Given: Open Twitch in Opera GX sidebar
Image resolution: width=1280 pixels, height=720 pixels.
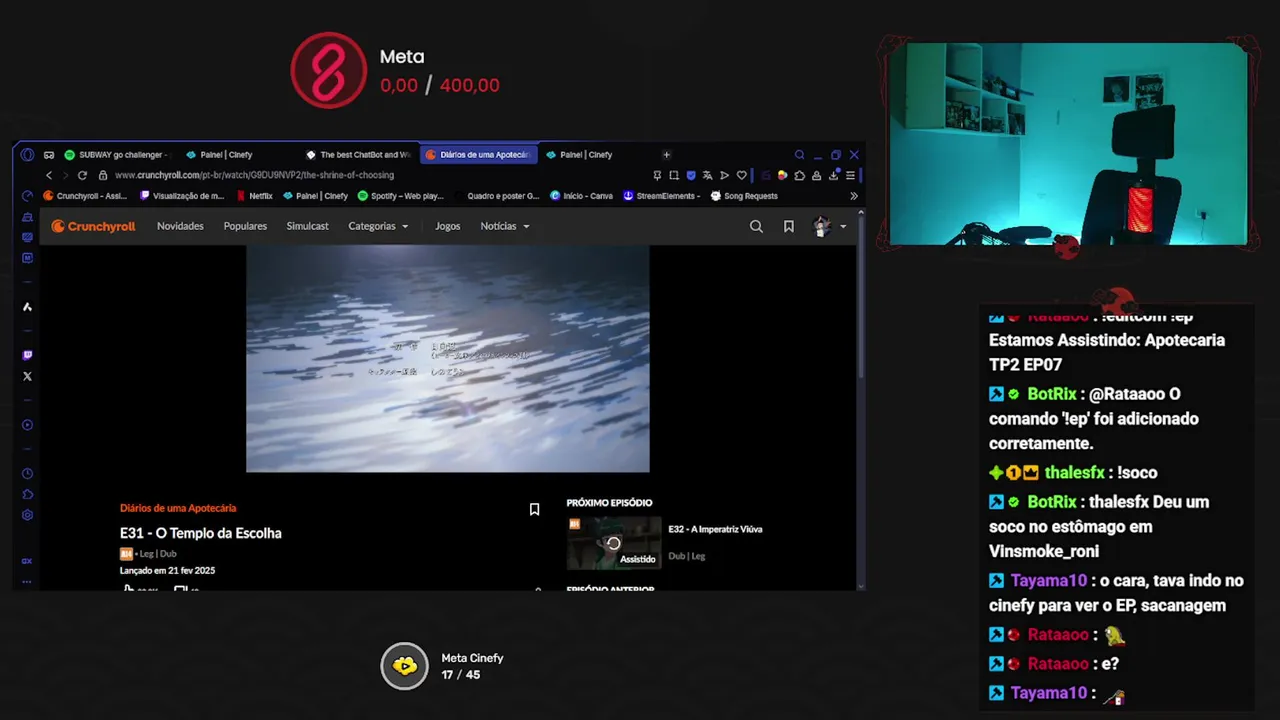Looking at the screenshot, I should pyautogui.click(x=27, y=355).
